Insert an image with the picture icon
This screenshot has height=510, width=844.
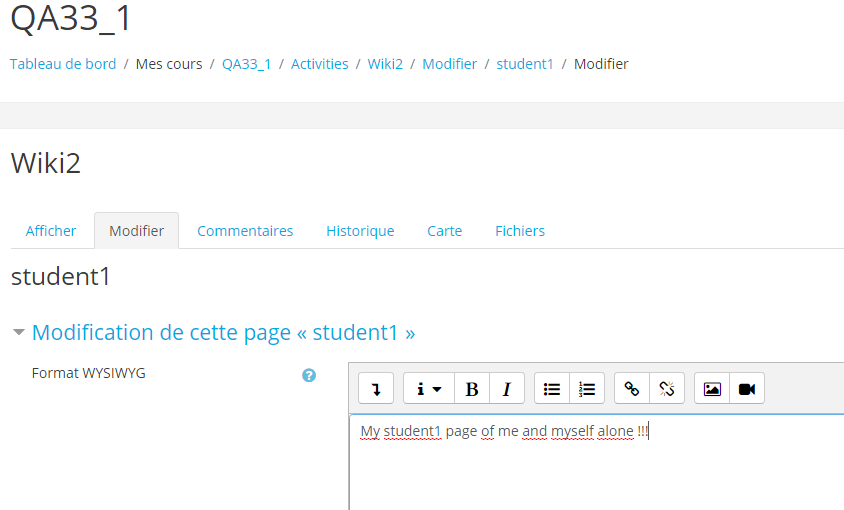pyautogui.click(x=712, y=388)
